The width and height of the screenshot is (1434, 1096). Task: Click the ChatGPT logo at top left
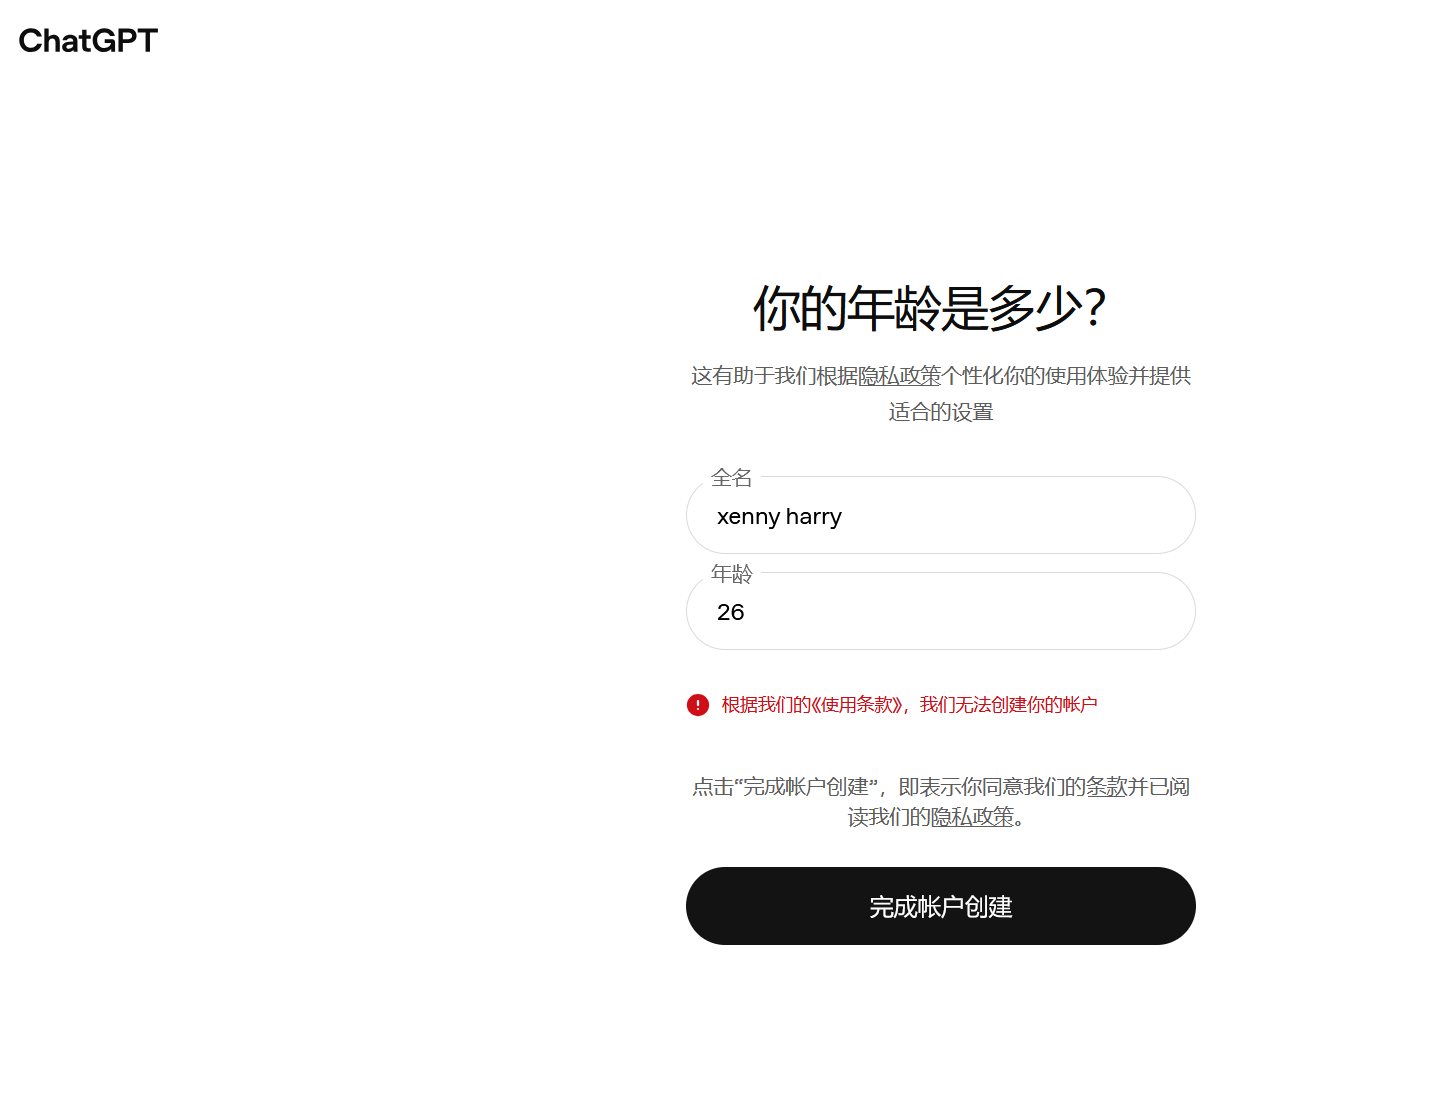click(88, 40)
